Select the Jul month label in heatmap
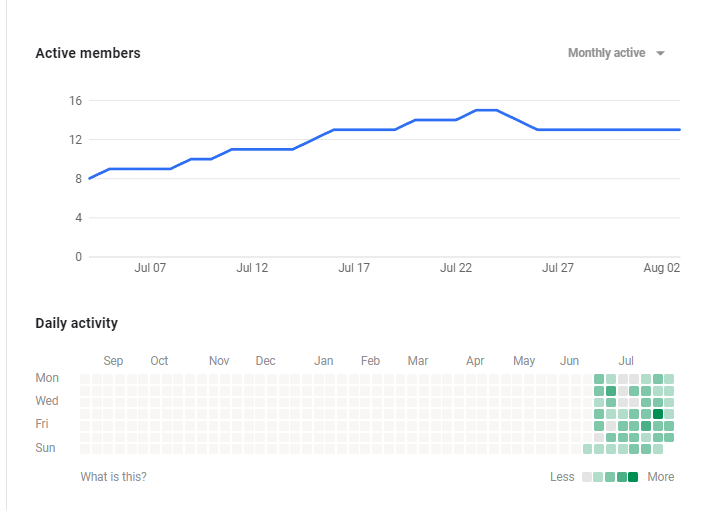Image resolution: width=708 pixels, height=510 pixels. [627, 361]
